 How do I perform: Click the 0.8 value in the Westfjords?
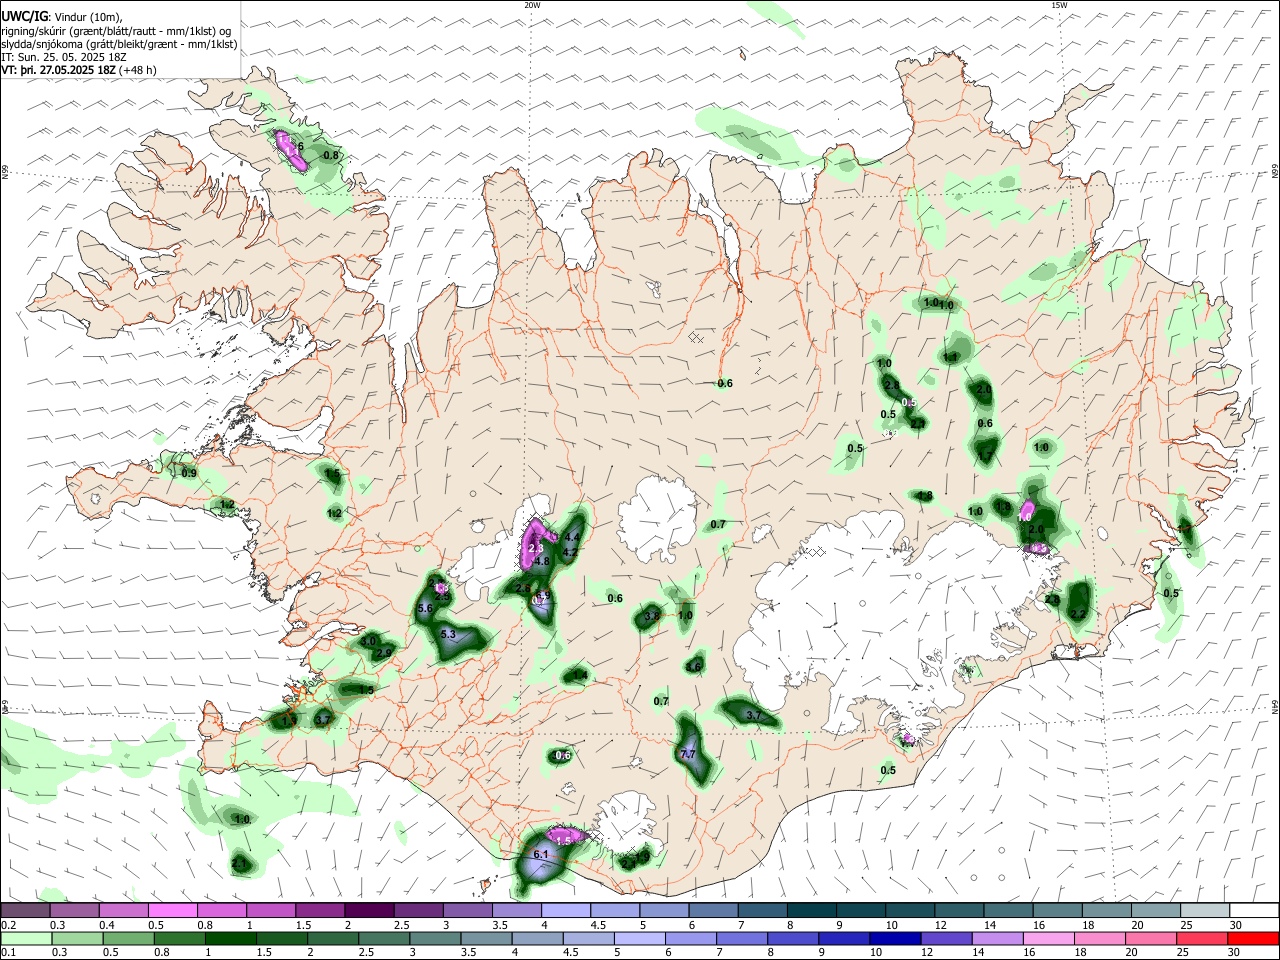tap(332, 155)
